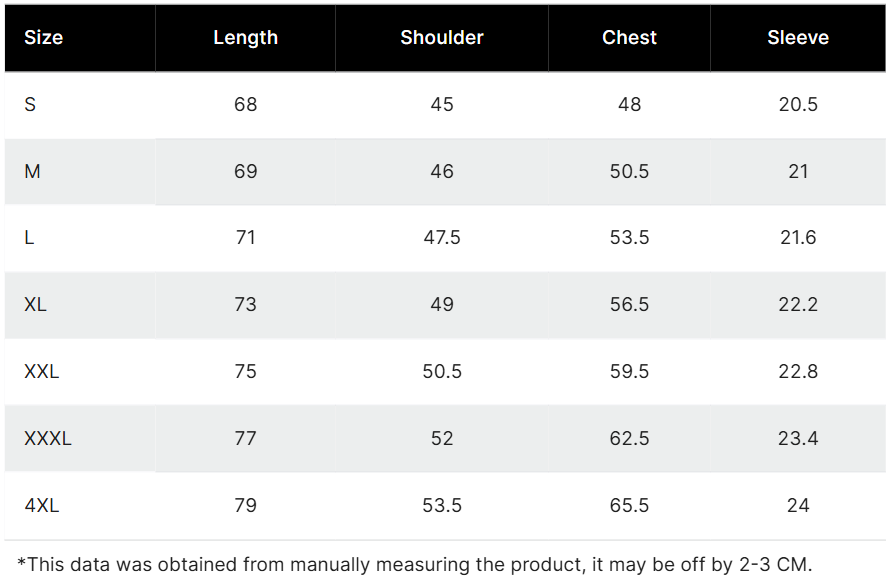Screen dimensions: 895x585
Task: Select the XXXL size row label
Action: coord(48,438)
